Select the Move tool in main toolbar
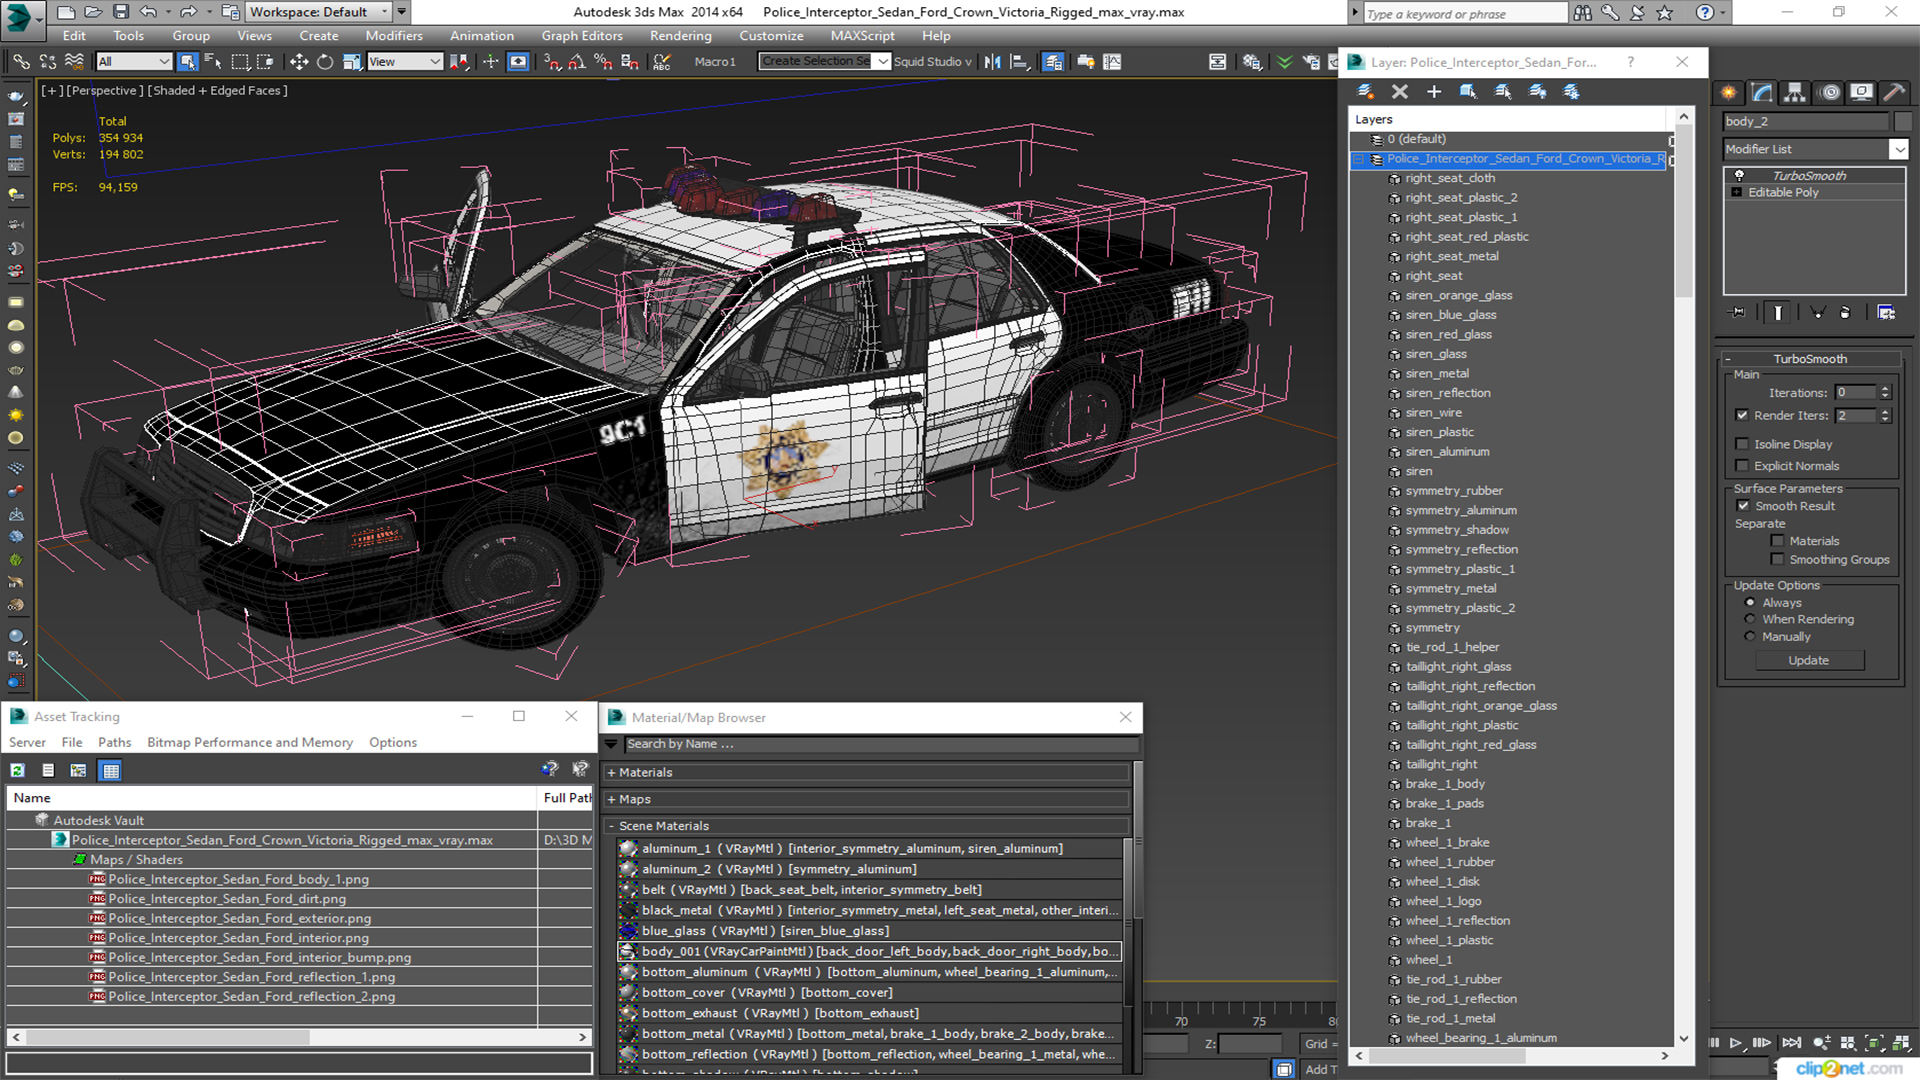This screenshot has width=1920, height=1080. pos(298,62)
